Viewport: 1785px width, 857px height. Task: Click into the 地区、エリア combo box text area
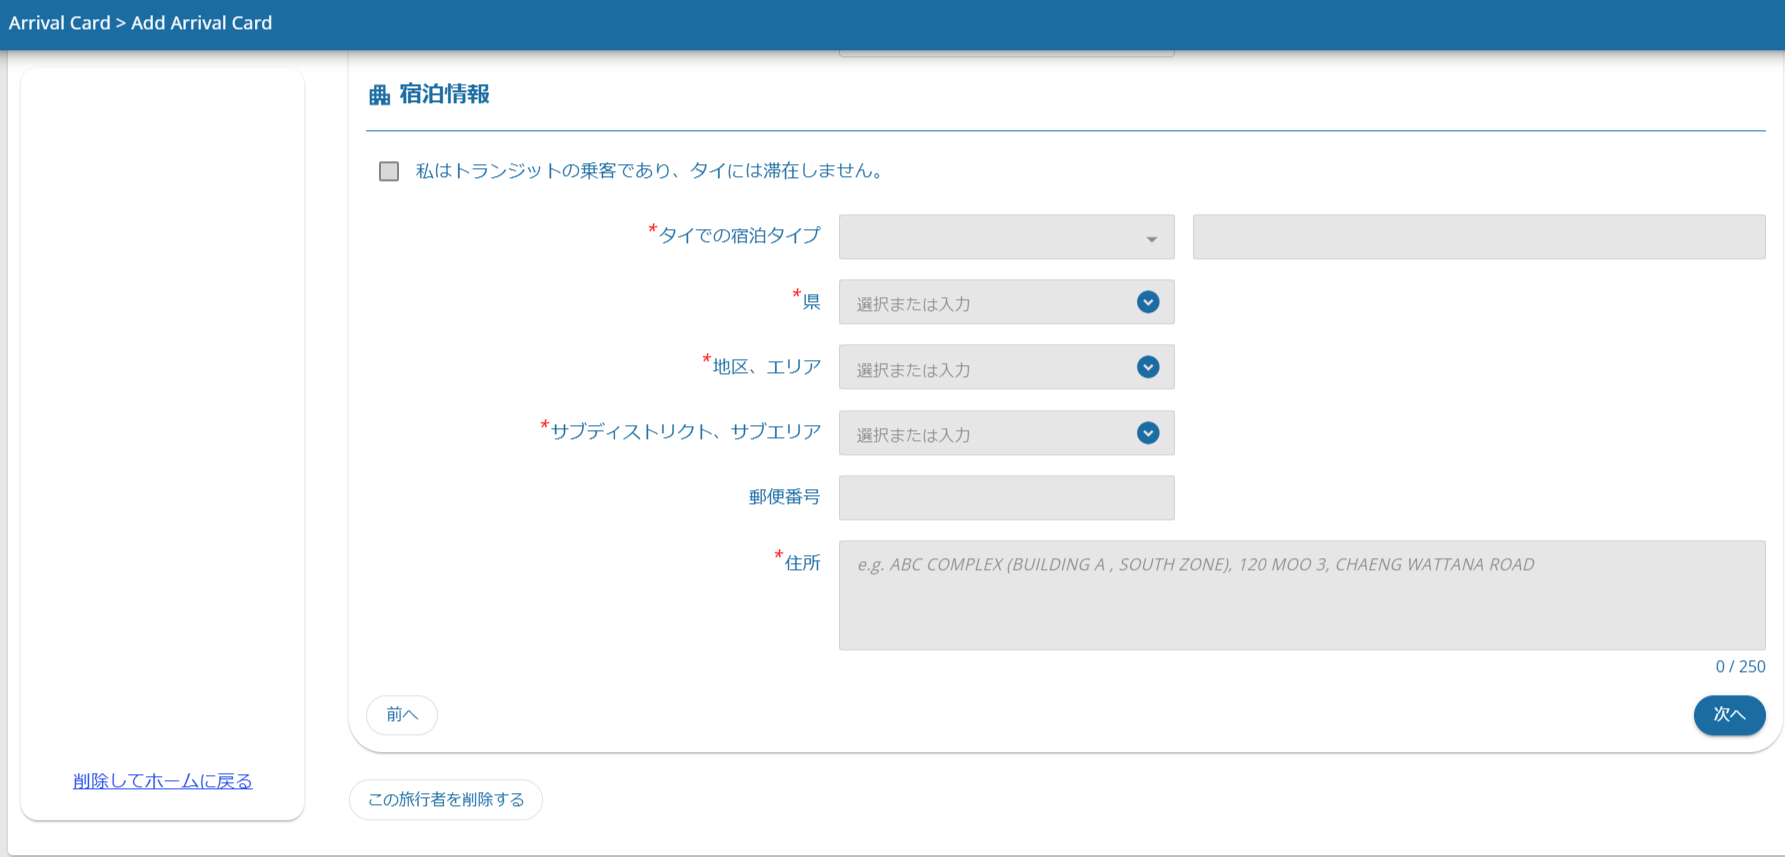(985, 368)
